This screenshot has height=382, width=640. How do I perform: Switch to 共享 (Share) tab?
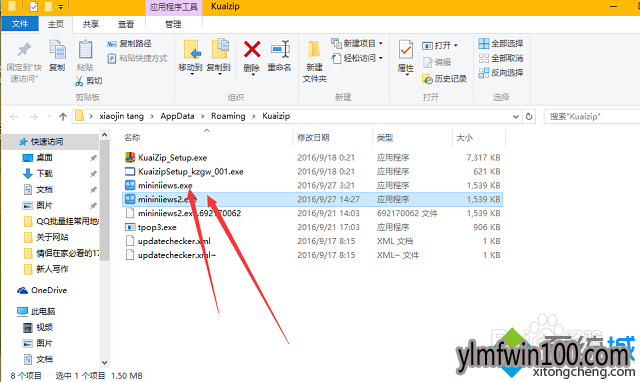[91, 24]
